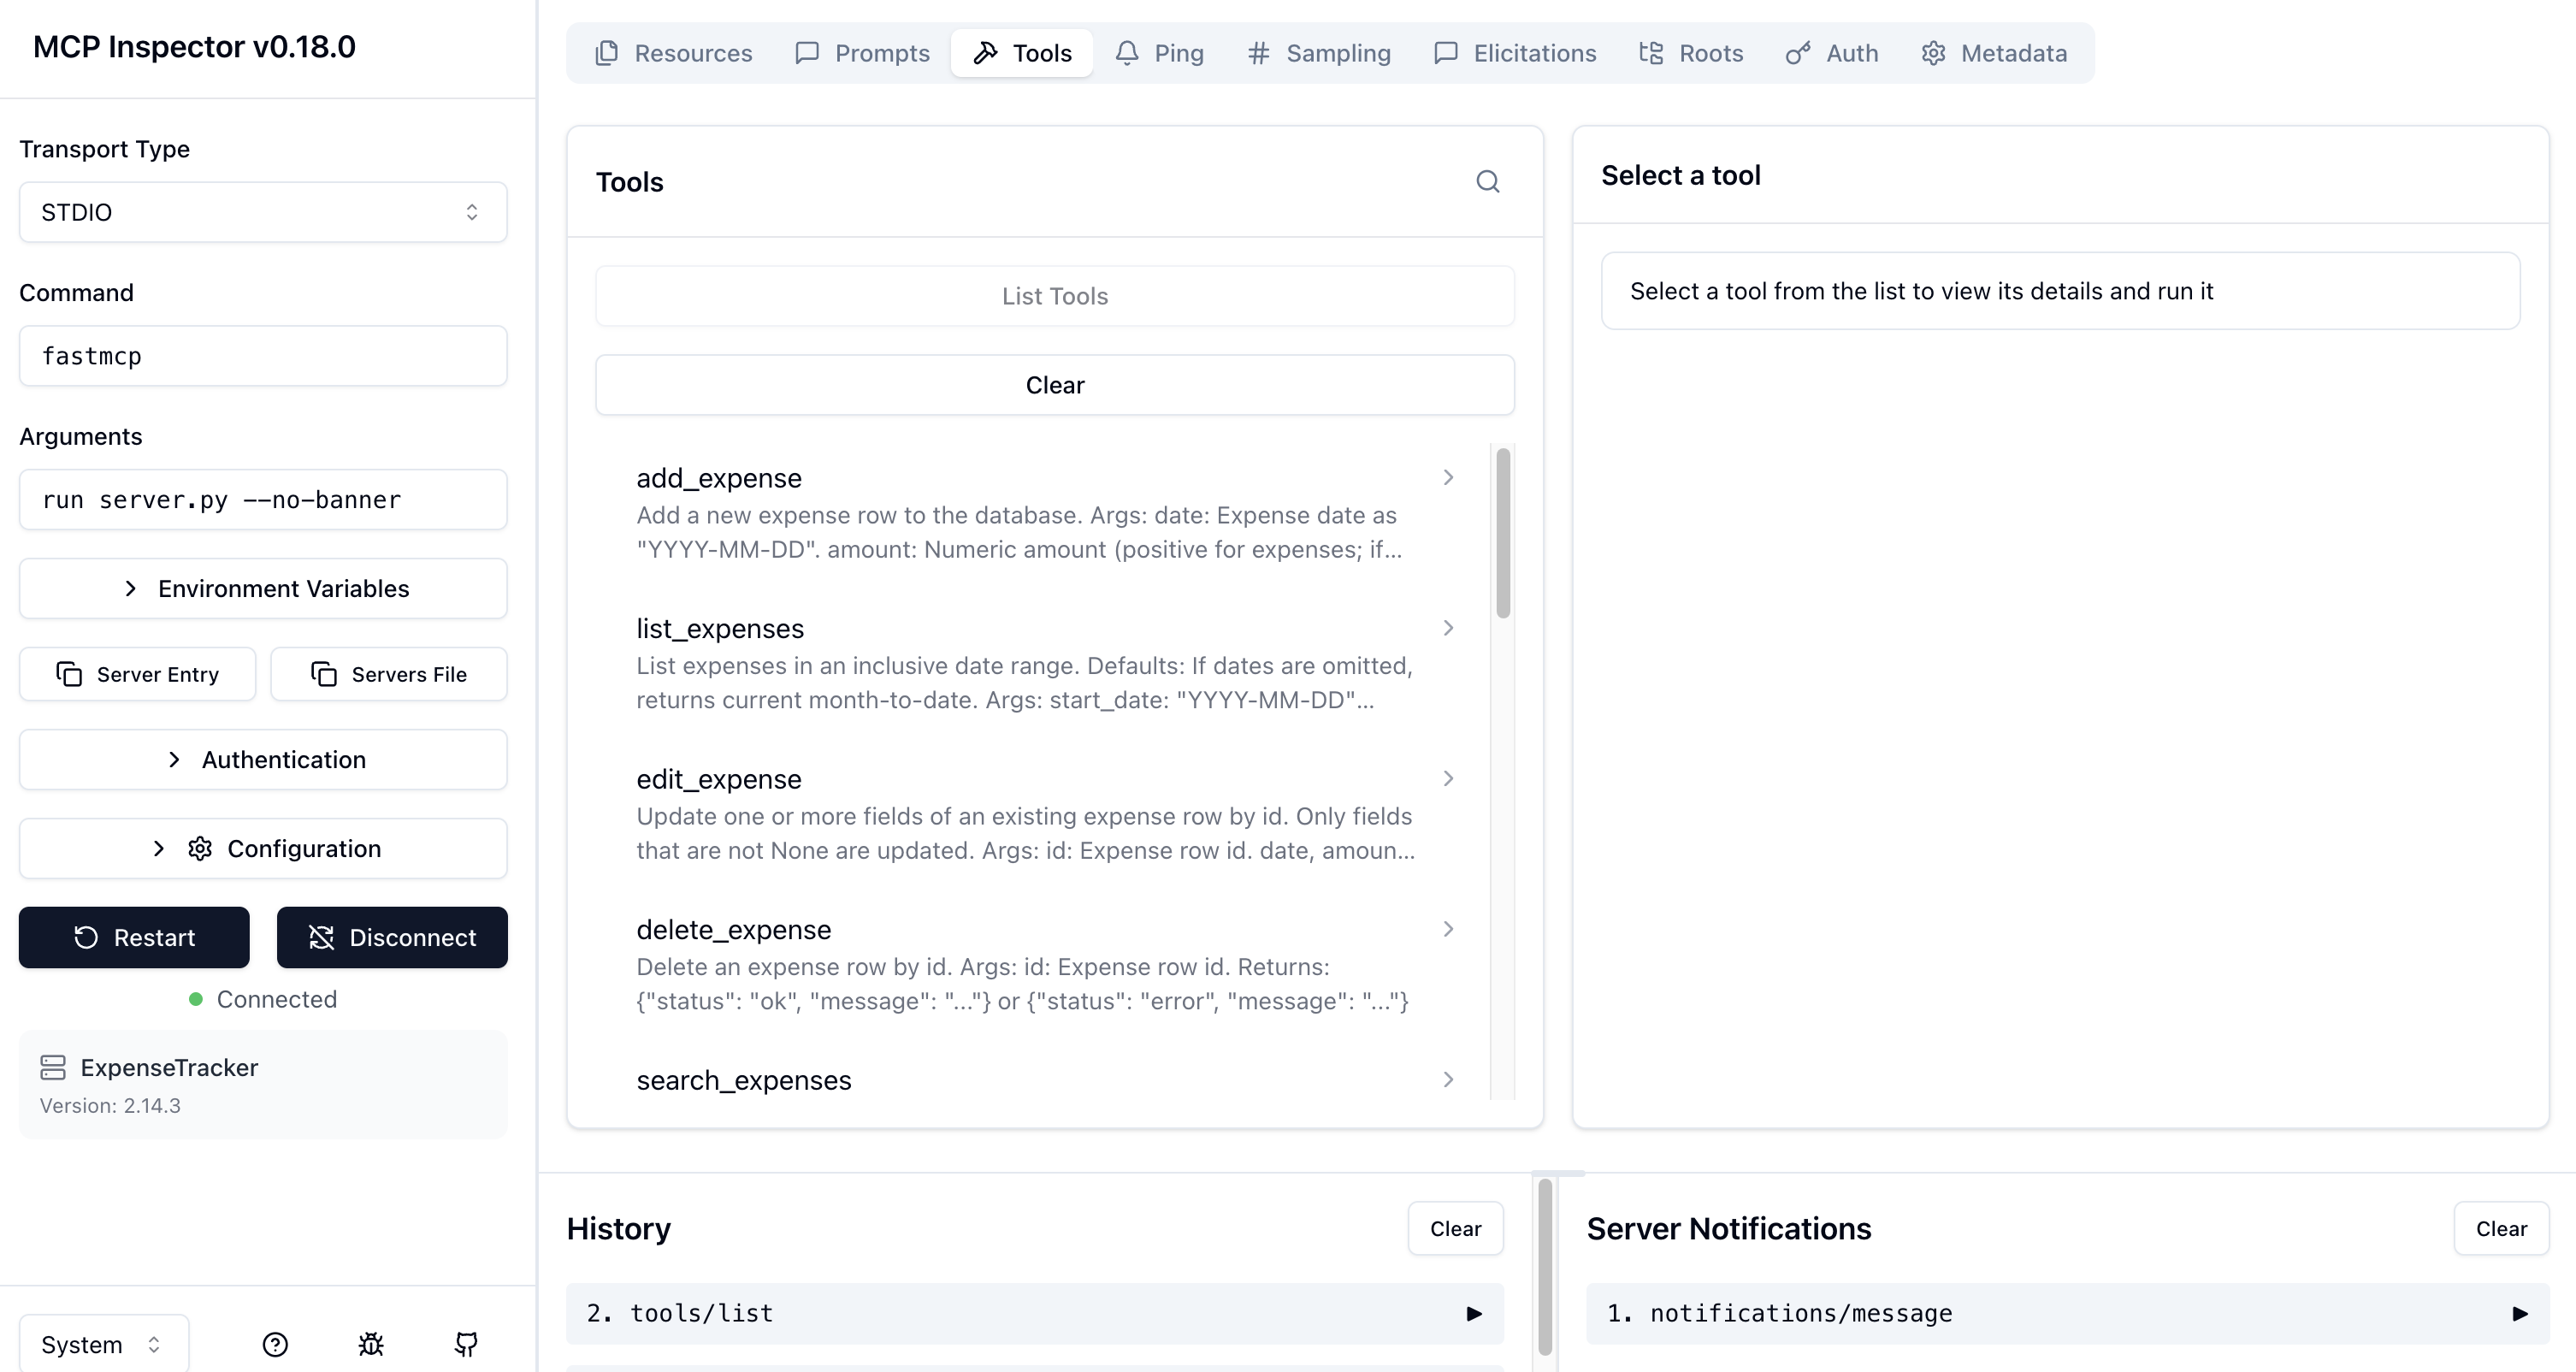Expand the Configuration section
Image resolution: width=2576 pixels, height=1372 pixels.
click(263, 848)
